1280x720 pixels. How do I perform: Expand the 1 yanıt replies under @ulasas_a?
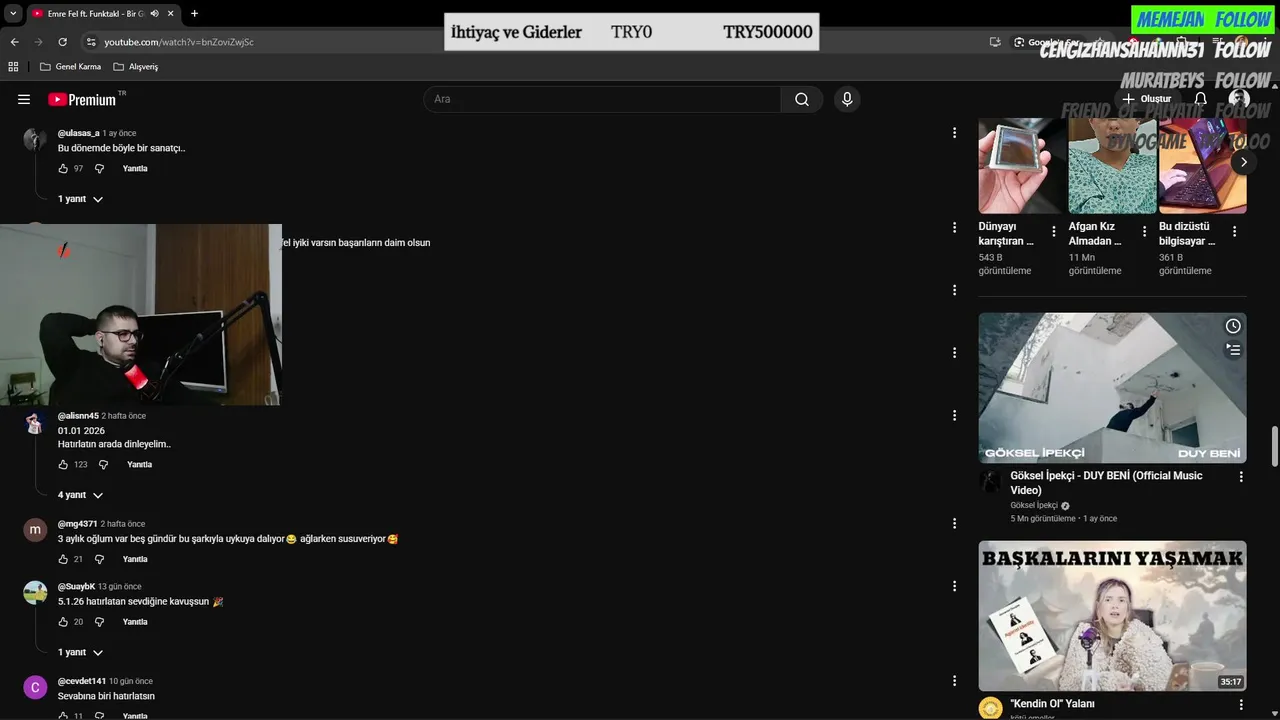click(x=80, y=199)
